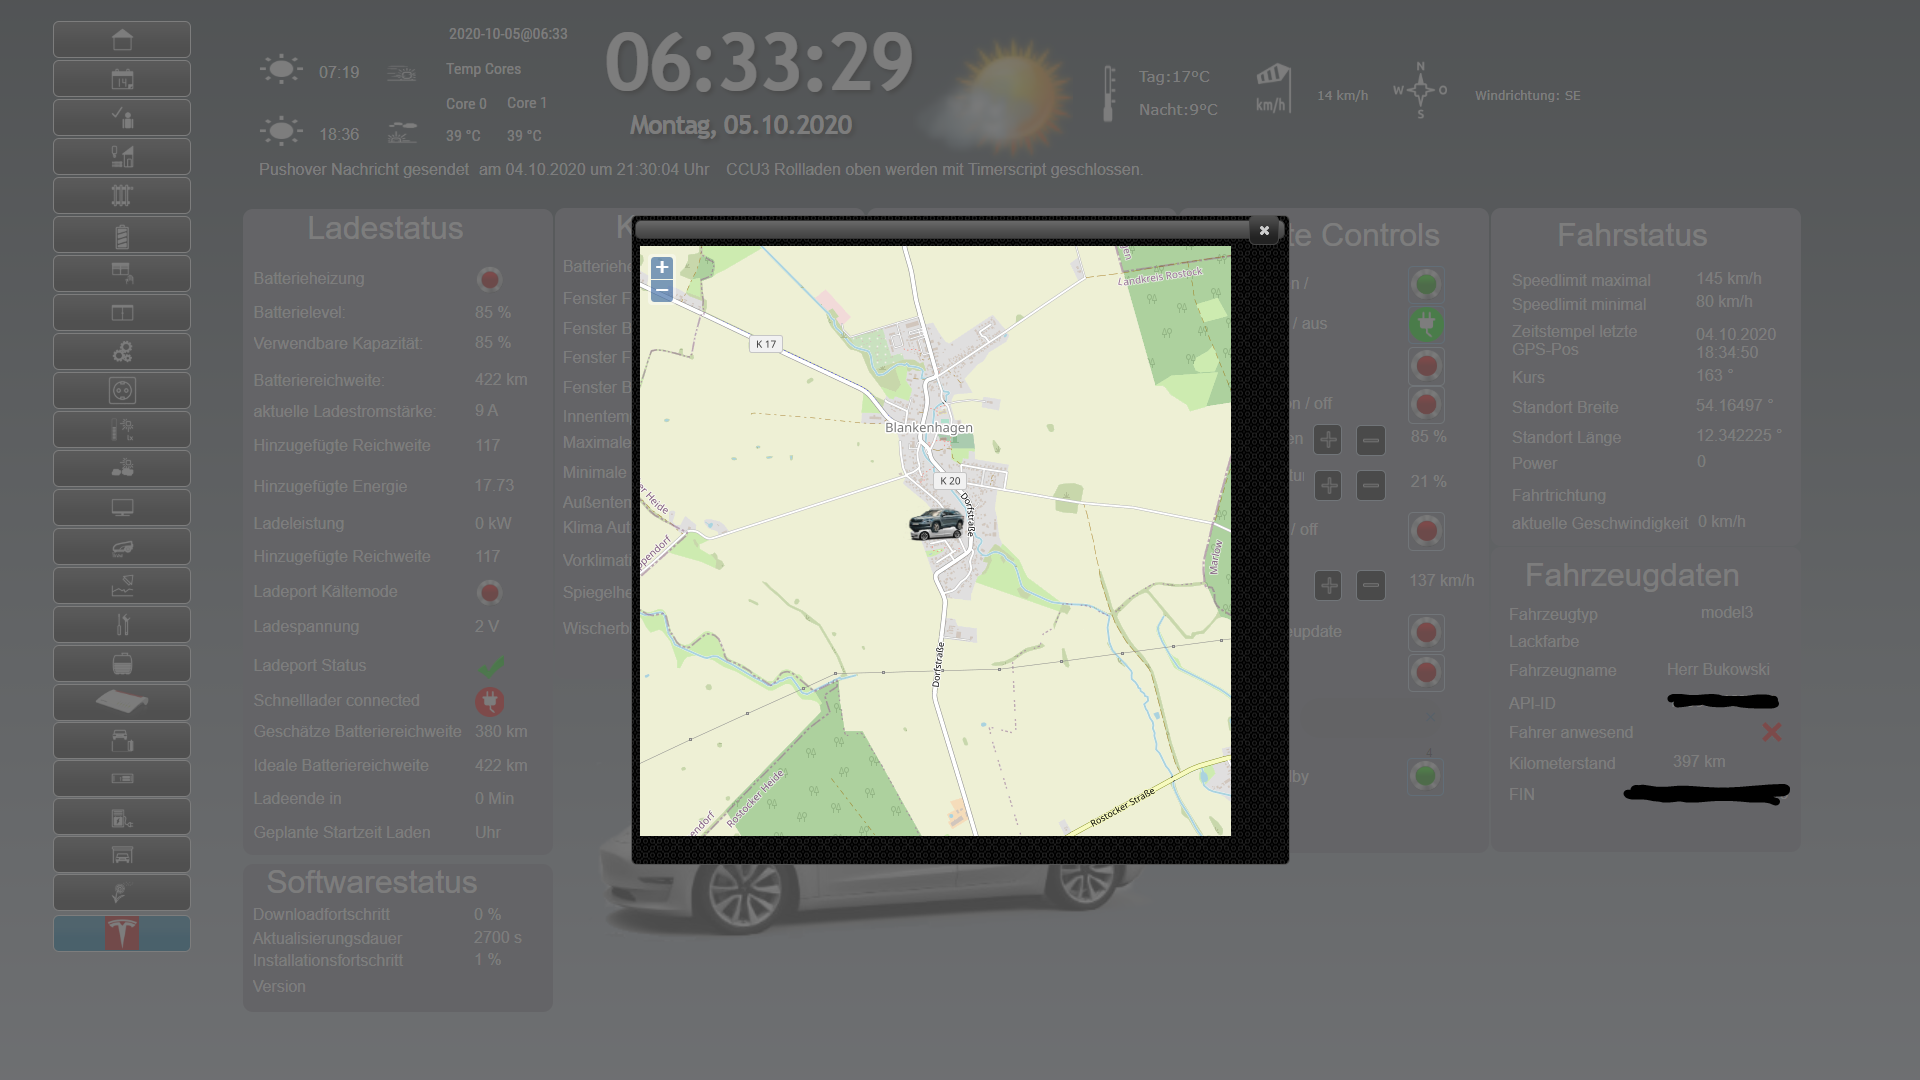Decrease the 21 % value with minus
Viewport: 1920px width, 1080px height.
click(1371, 486)
